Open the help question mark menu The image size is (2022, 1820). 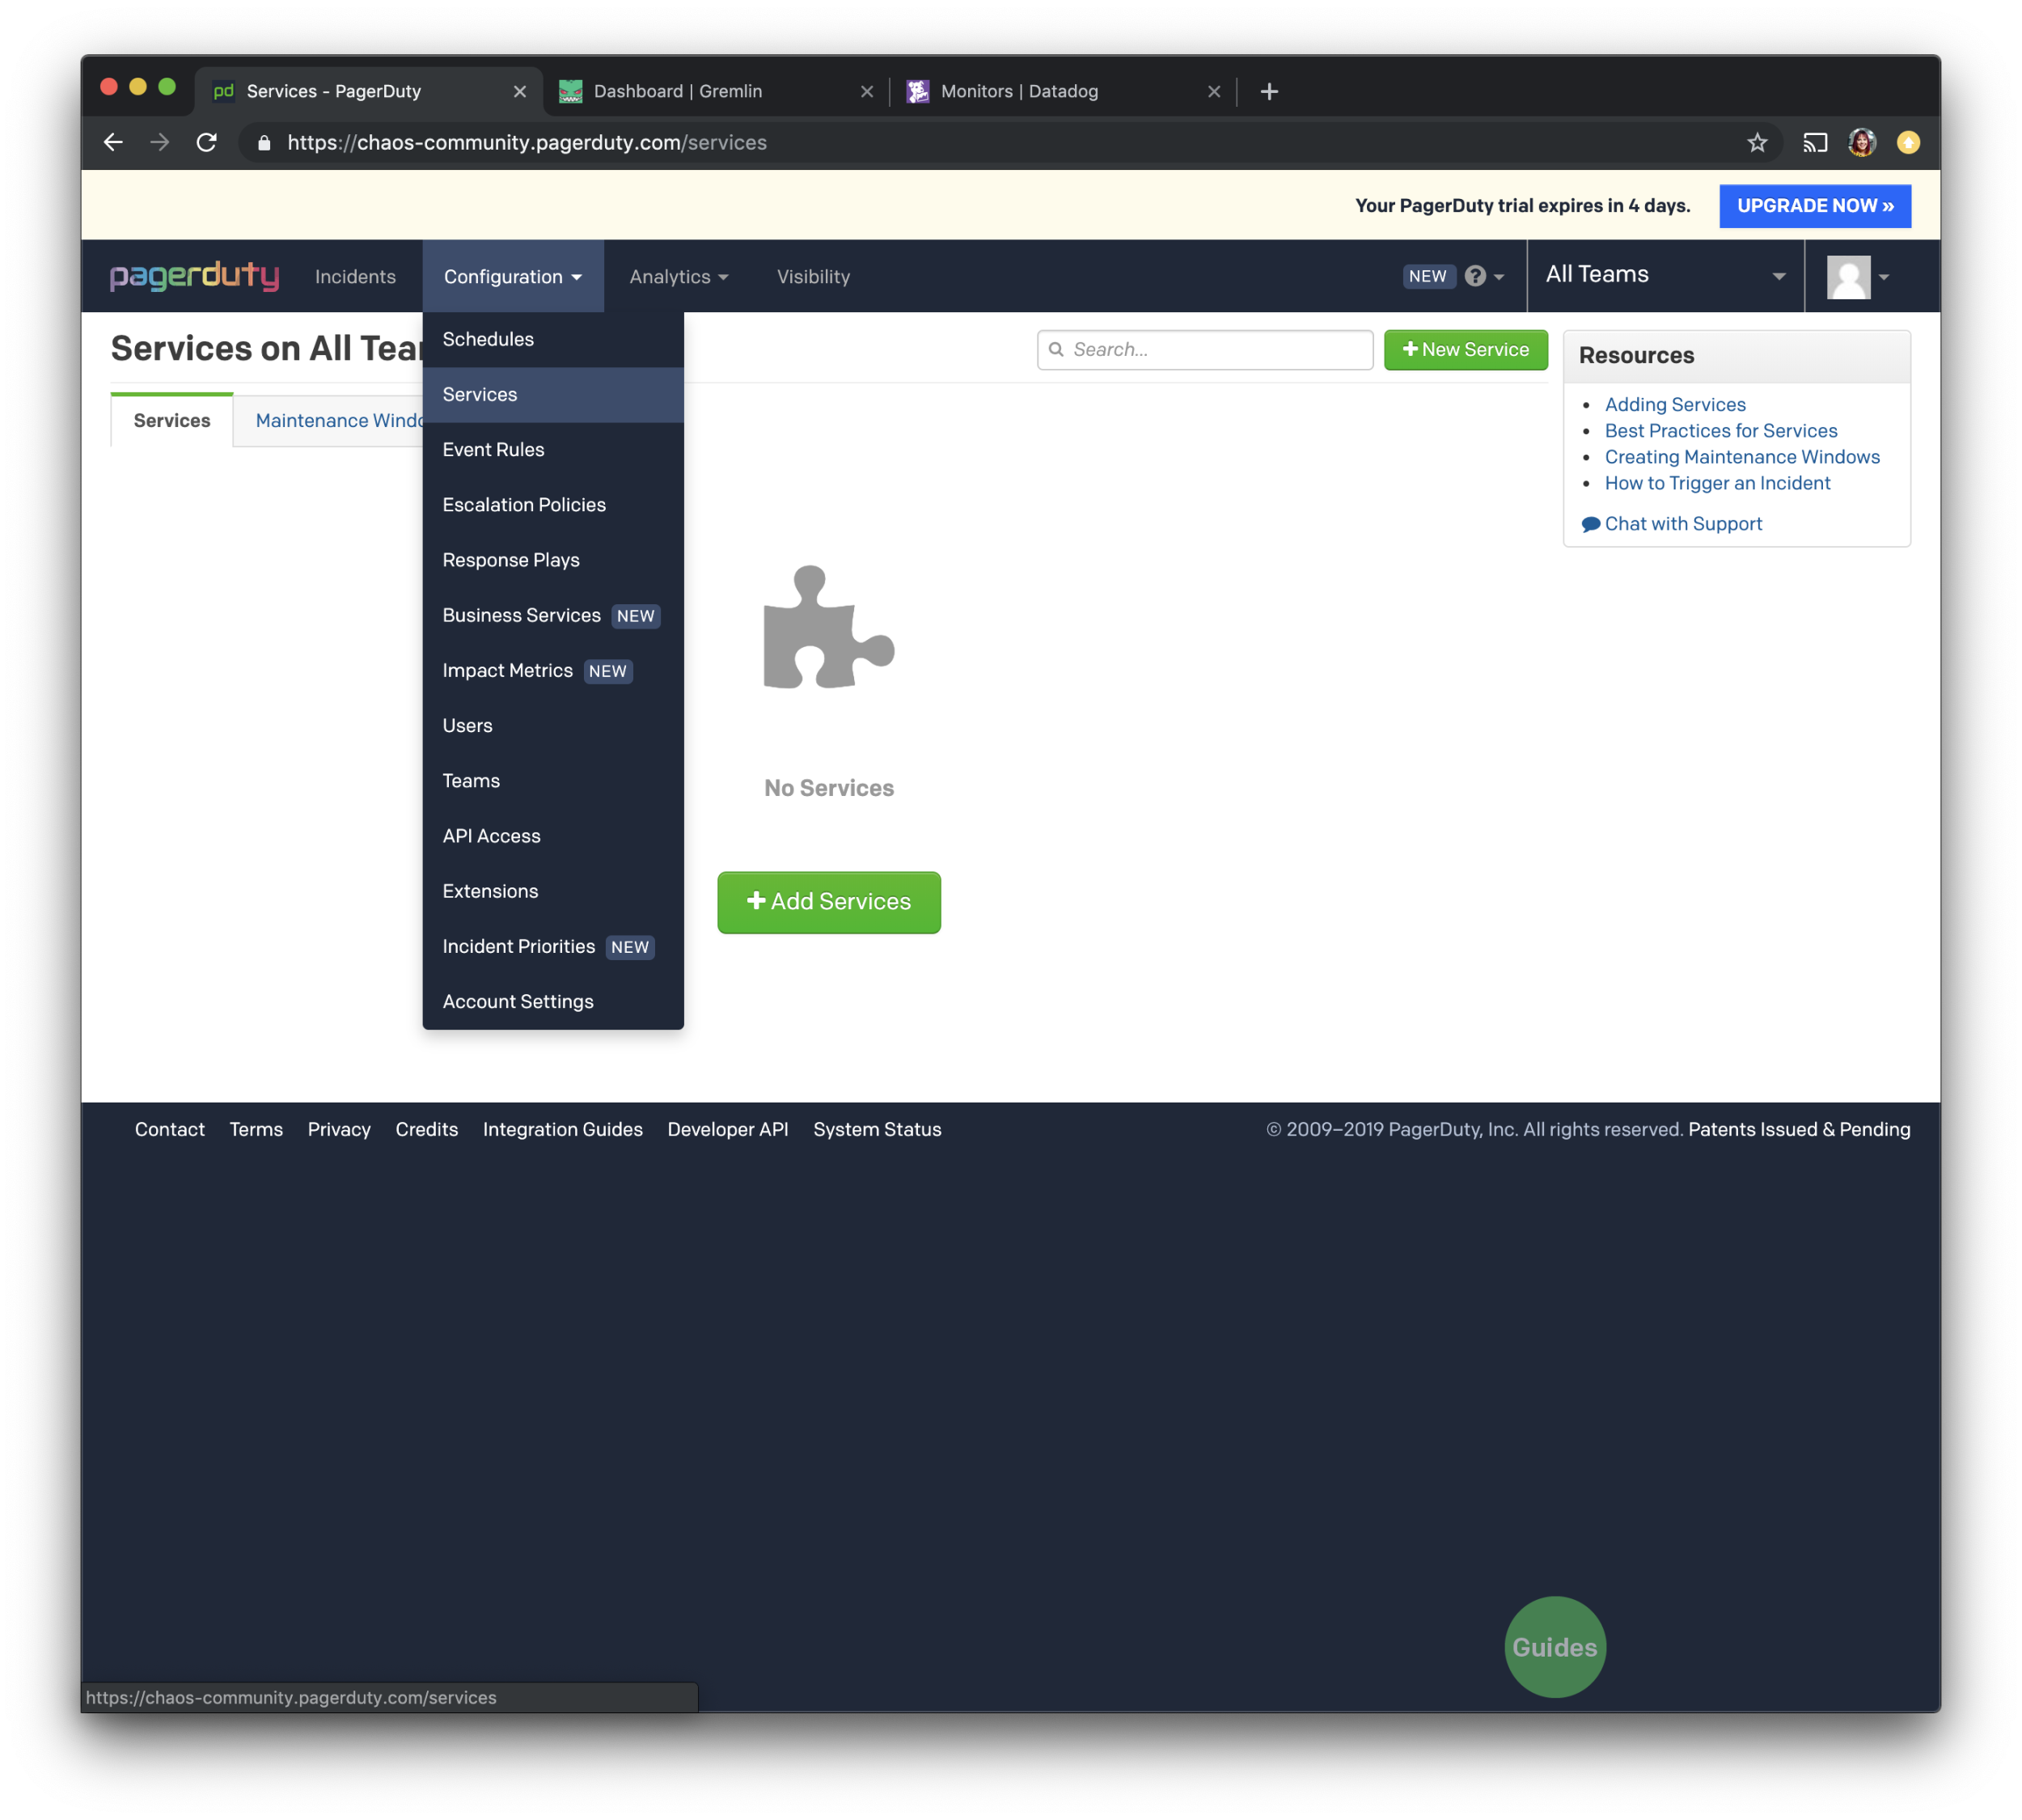[x=1485, y=276]
